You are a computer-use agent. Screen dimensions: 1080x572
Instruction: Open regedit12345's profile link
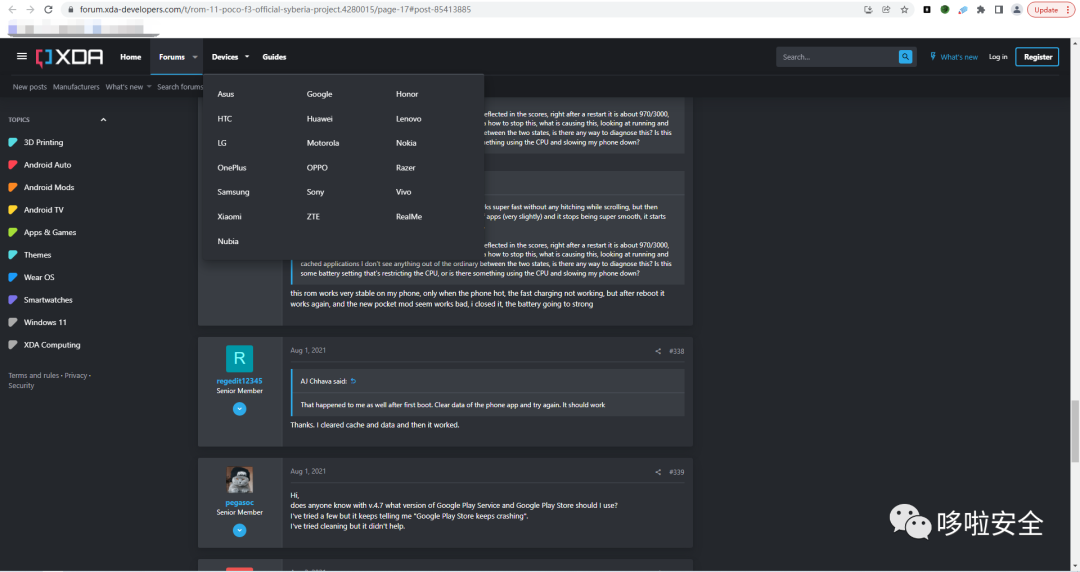(x=239, y=381)
